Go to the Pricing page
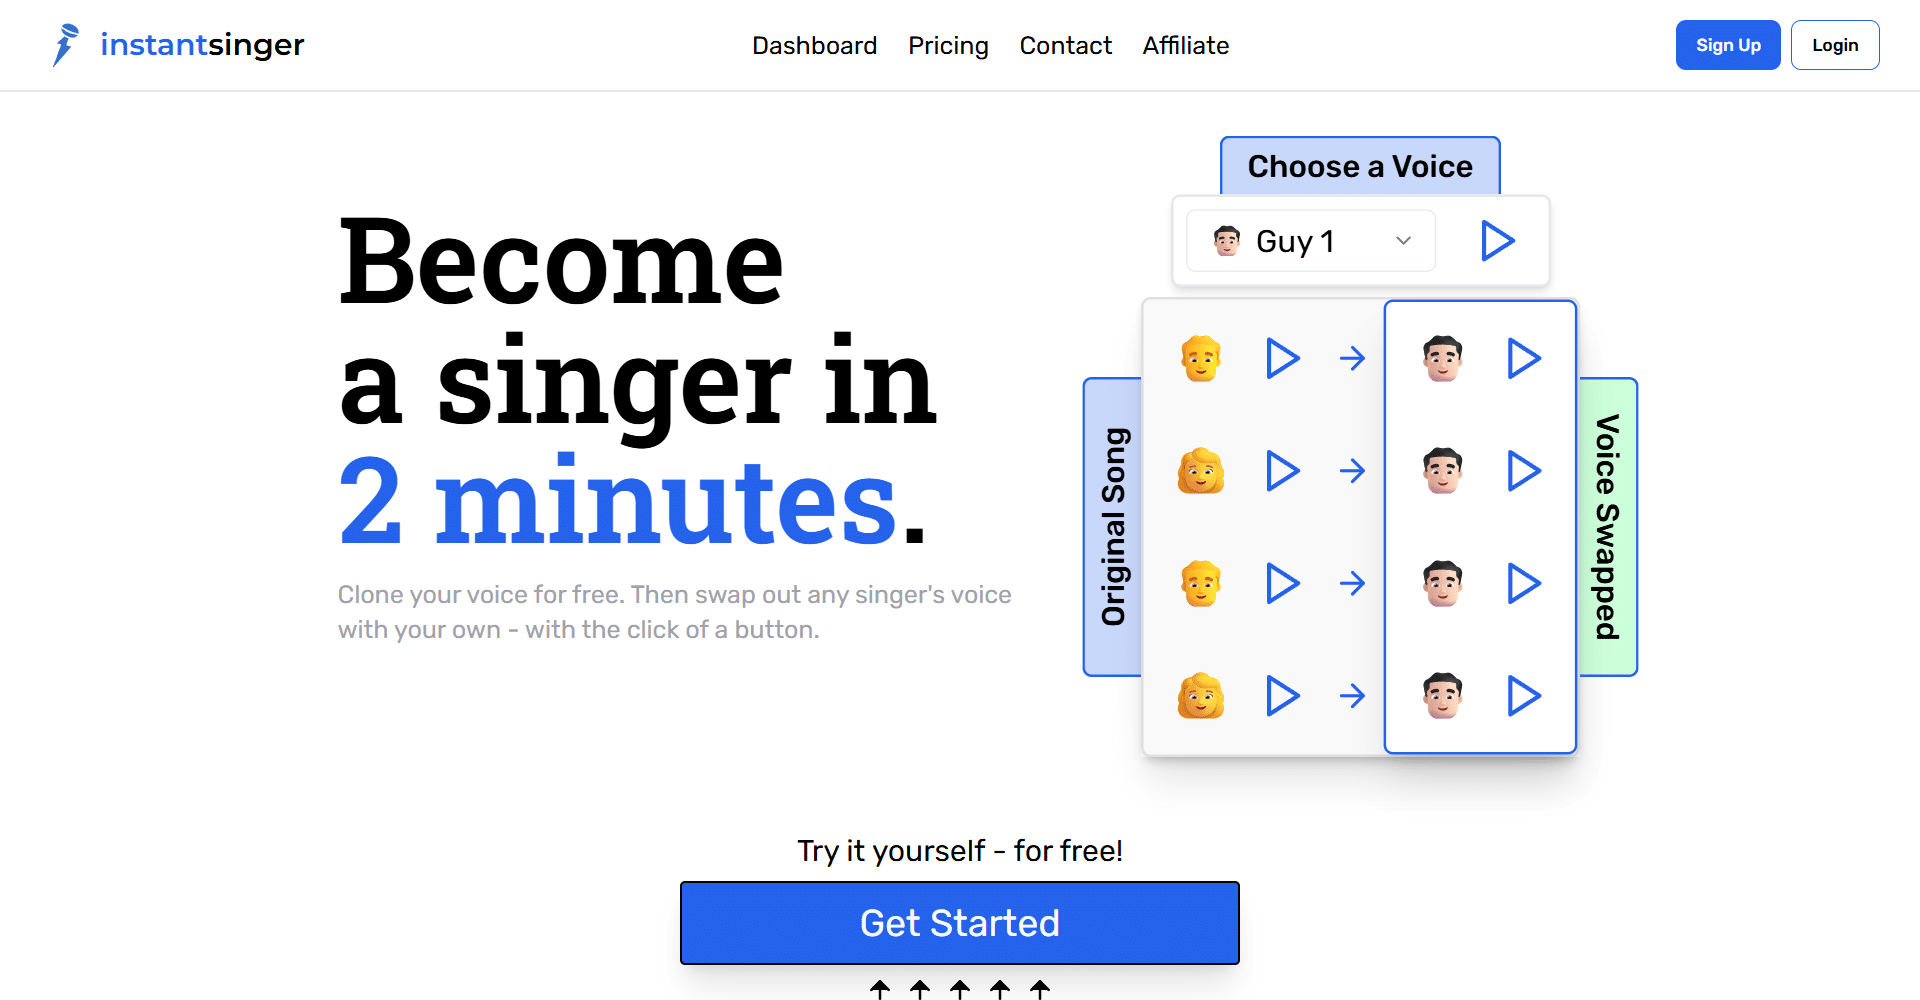 point(948,46)
